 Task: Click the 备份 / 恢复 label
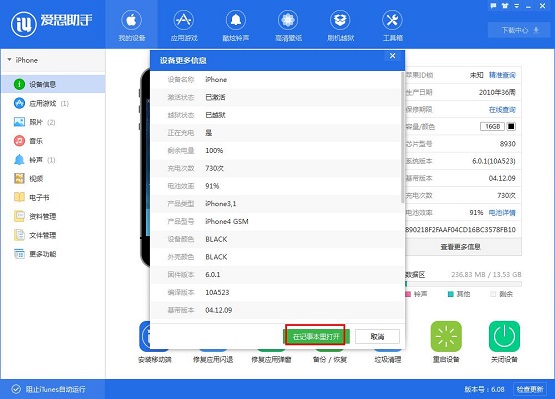330,360
